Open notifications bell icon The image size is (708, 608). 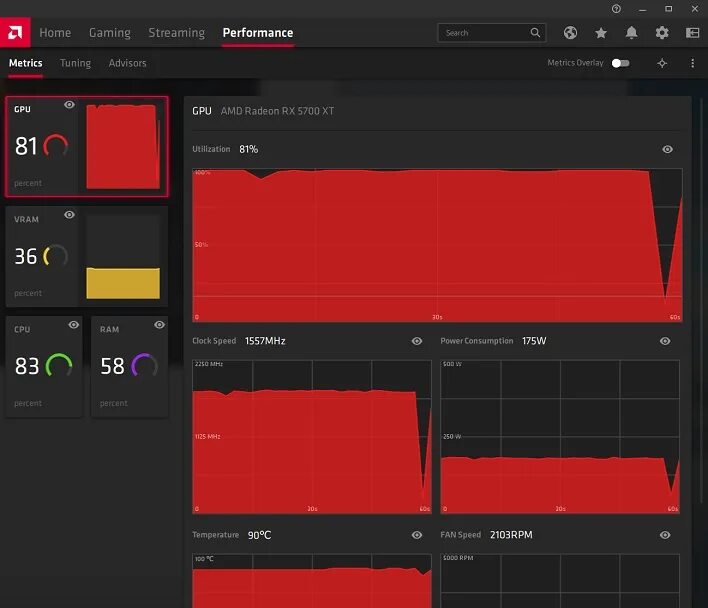[x=631, y=32]
